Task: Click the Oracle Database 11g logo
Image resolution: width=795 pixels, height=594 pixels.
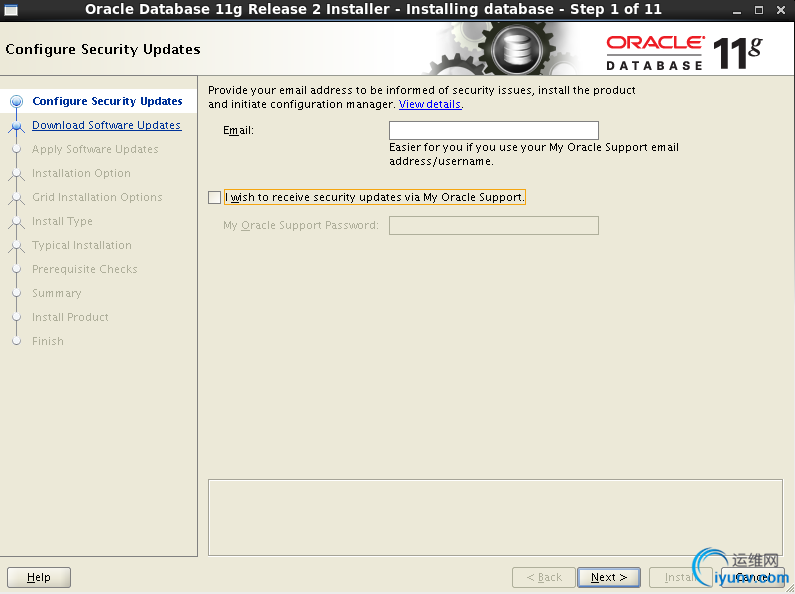Action: [683, 52]
